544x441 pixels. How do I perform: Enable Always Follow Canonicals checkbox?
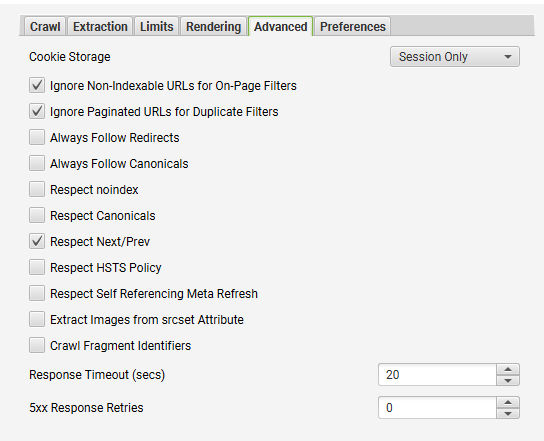coord(37,163)
